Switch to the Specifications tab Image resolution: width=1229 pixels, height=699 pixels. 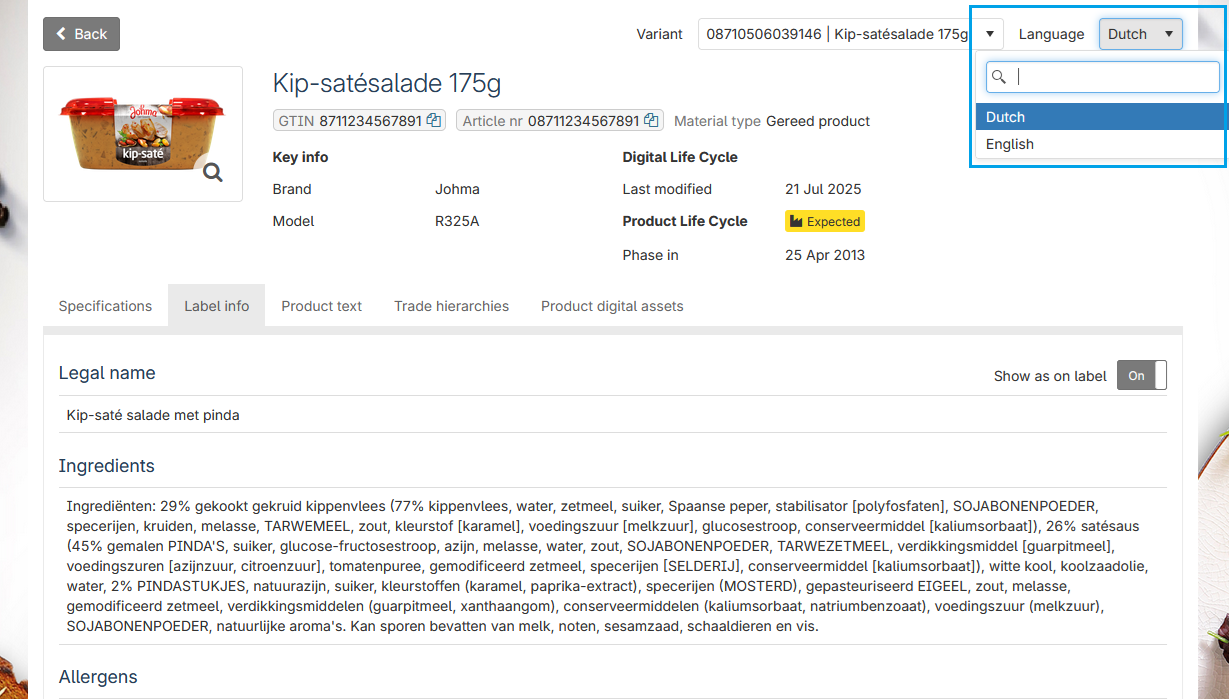[105, 306]
